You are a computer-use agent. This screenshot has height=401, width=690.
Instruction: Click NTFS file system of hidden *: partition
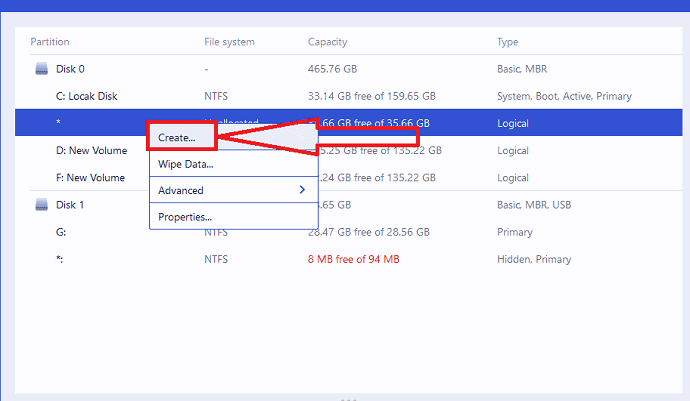coord(216,259)
